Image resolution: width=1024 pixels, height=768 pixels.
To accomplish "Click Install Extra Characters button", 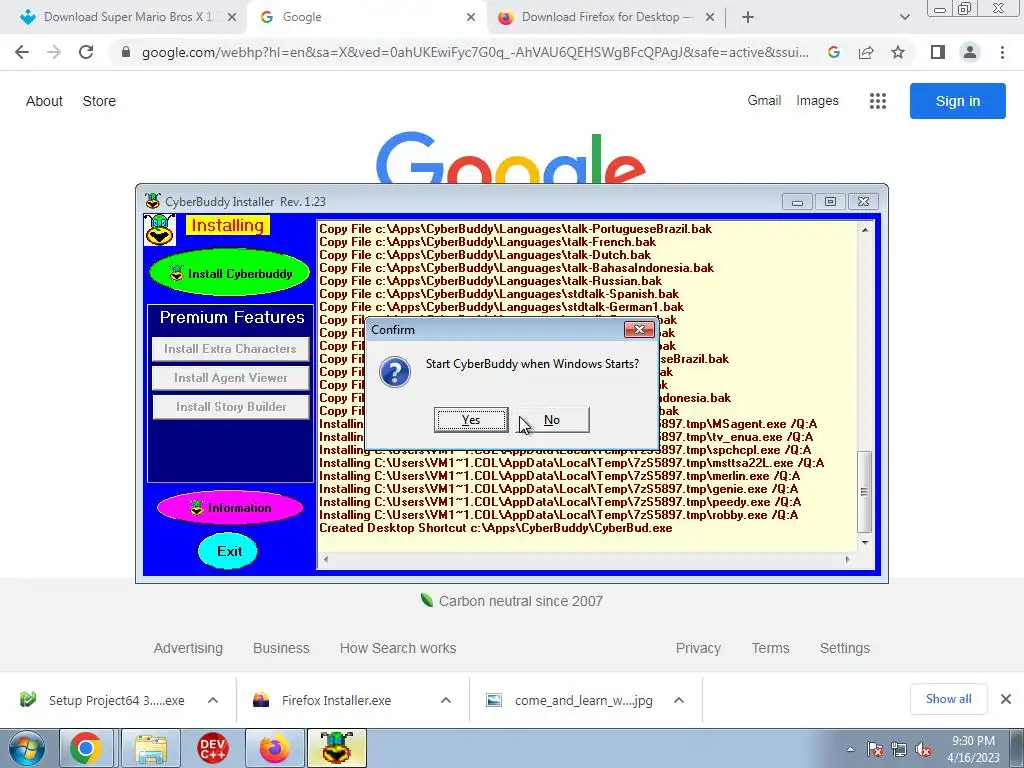I will (x=231, y=349).
